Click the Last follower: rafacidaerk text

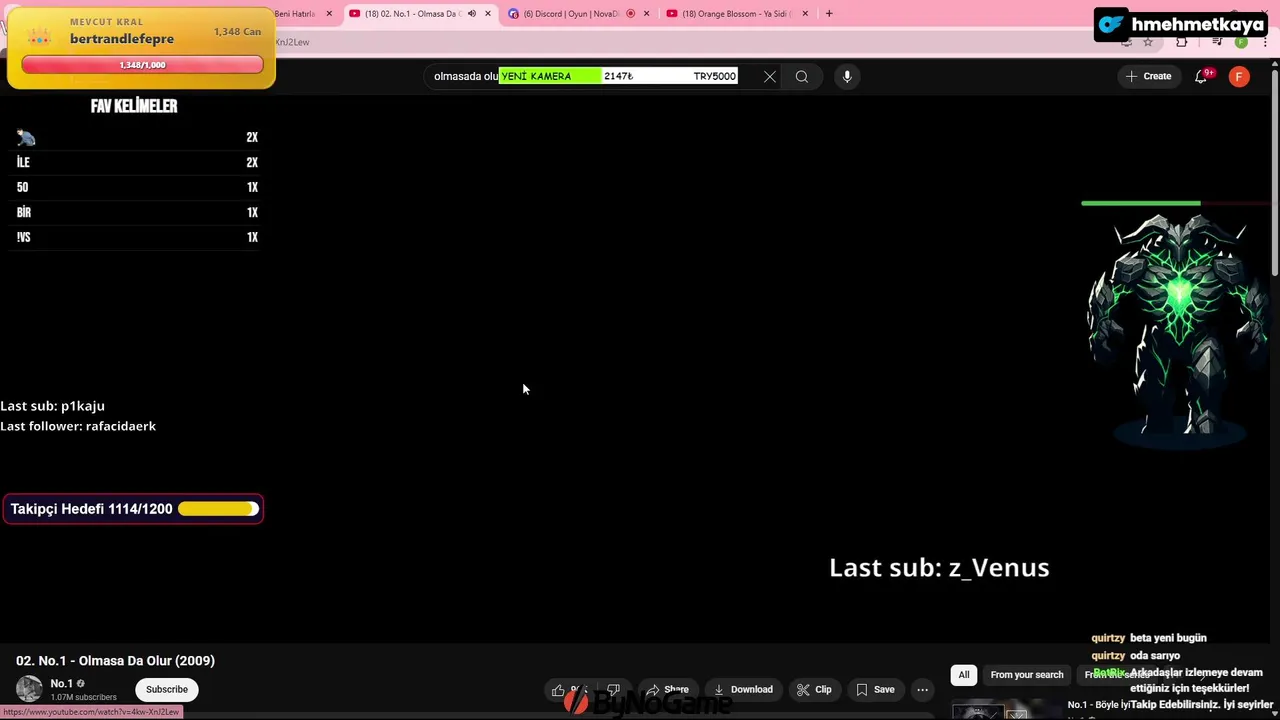click(78, 426)
